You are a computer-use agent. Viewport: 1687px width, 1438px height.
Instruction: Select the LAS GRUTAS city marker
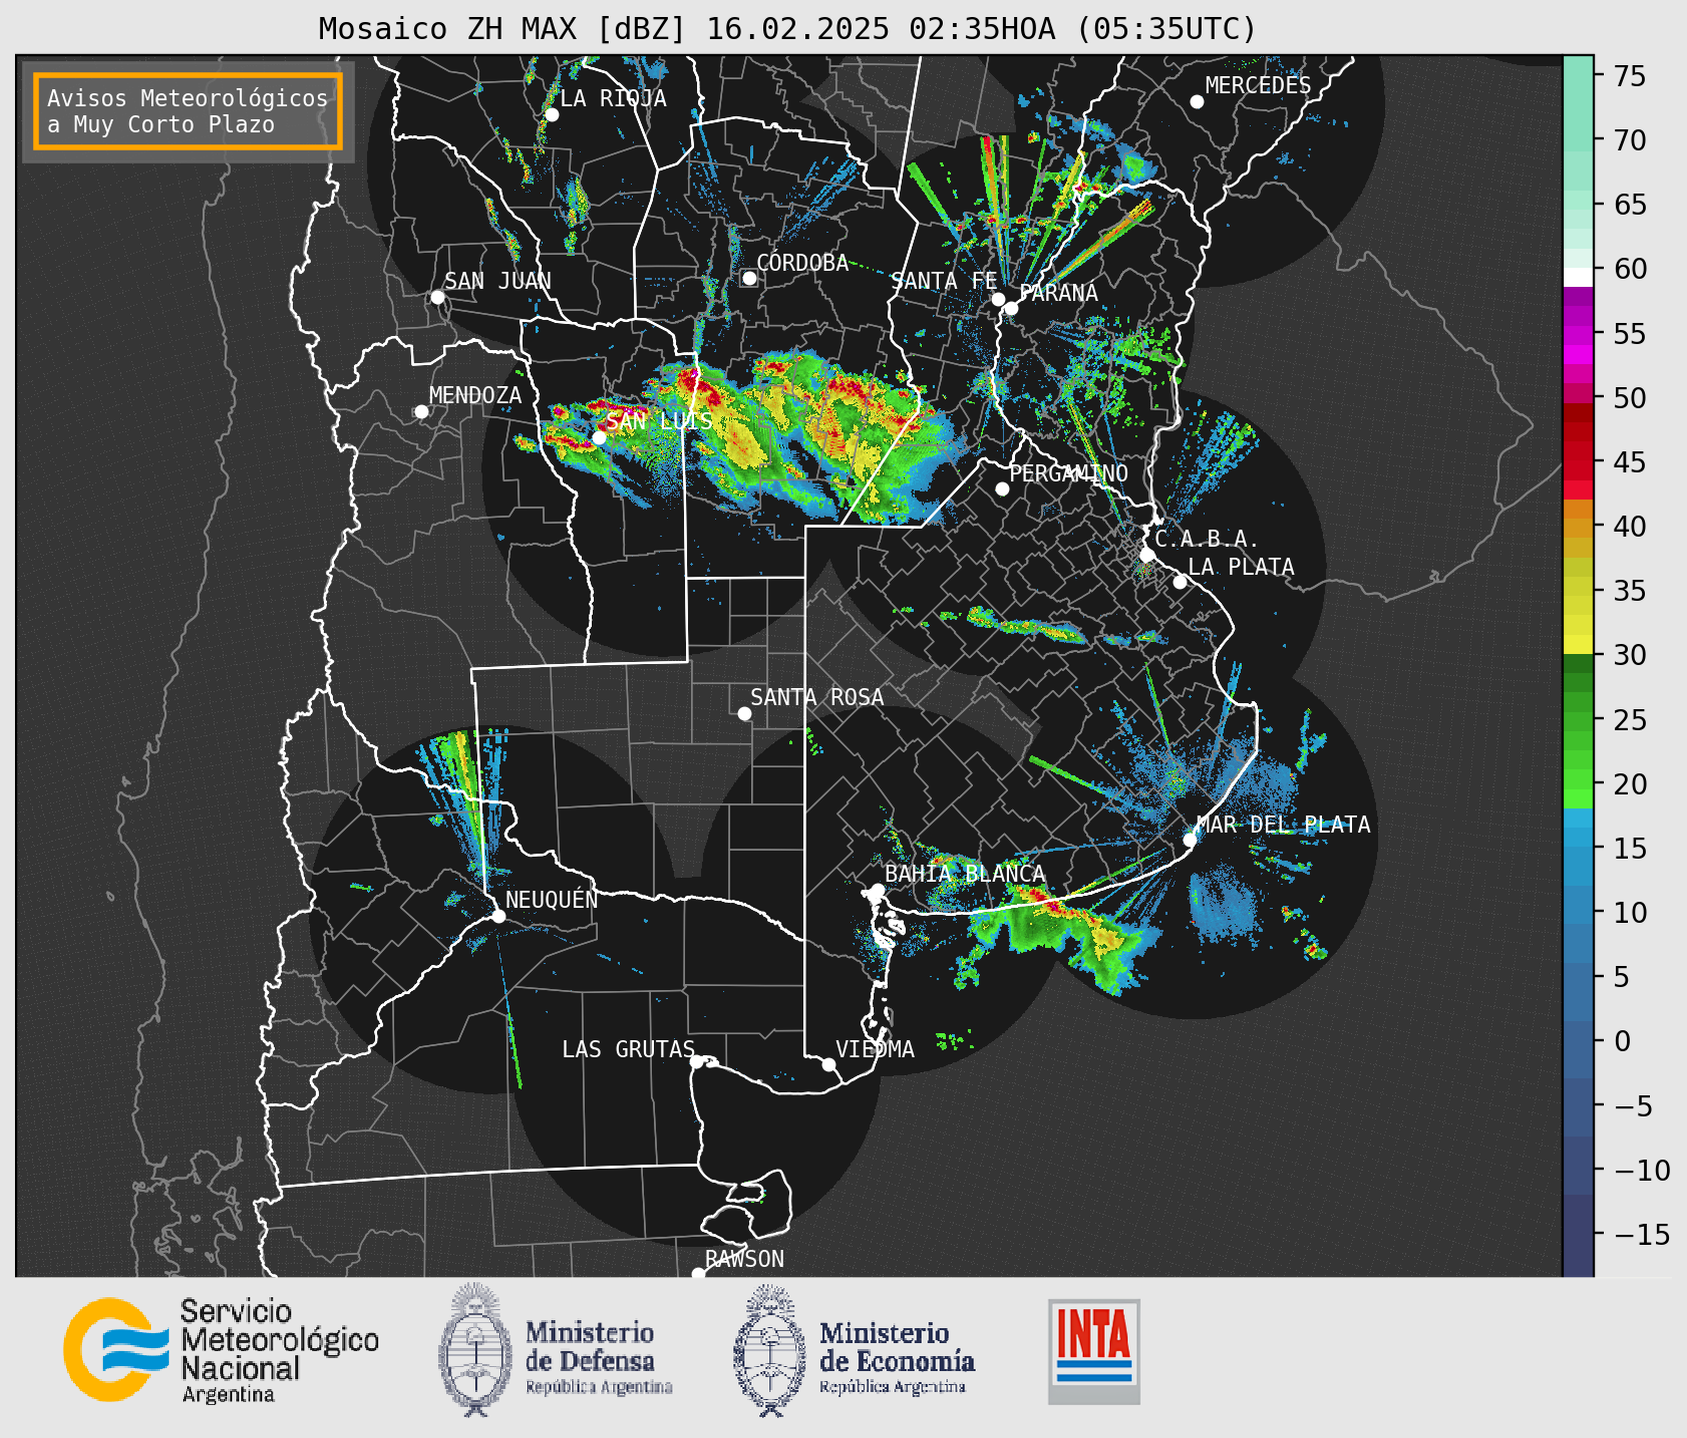697,1062
